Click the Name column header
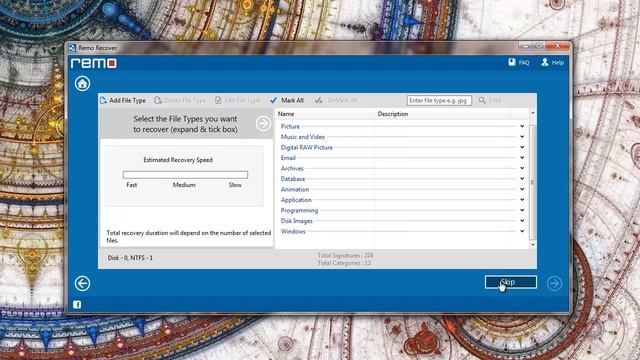 pyautogui.click(x=286, y=114)
